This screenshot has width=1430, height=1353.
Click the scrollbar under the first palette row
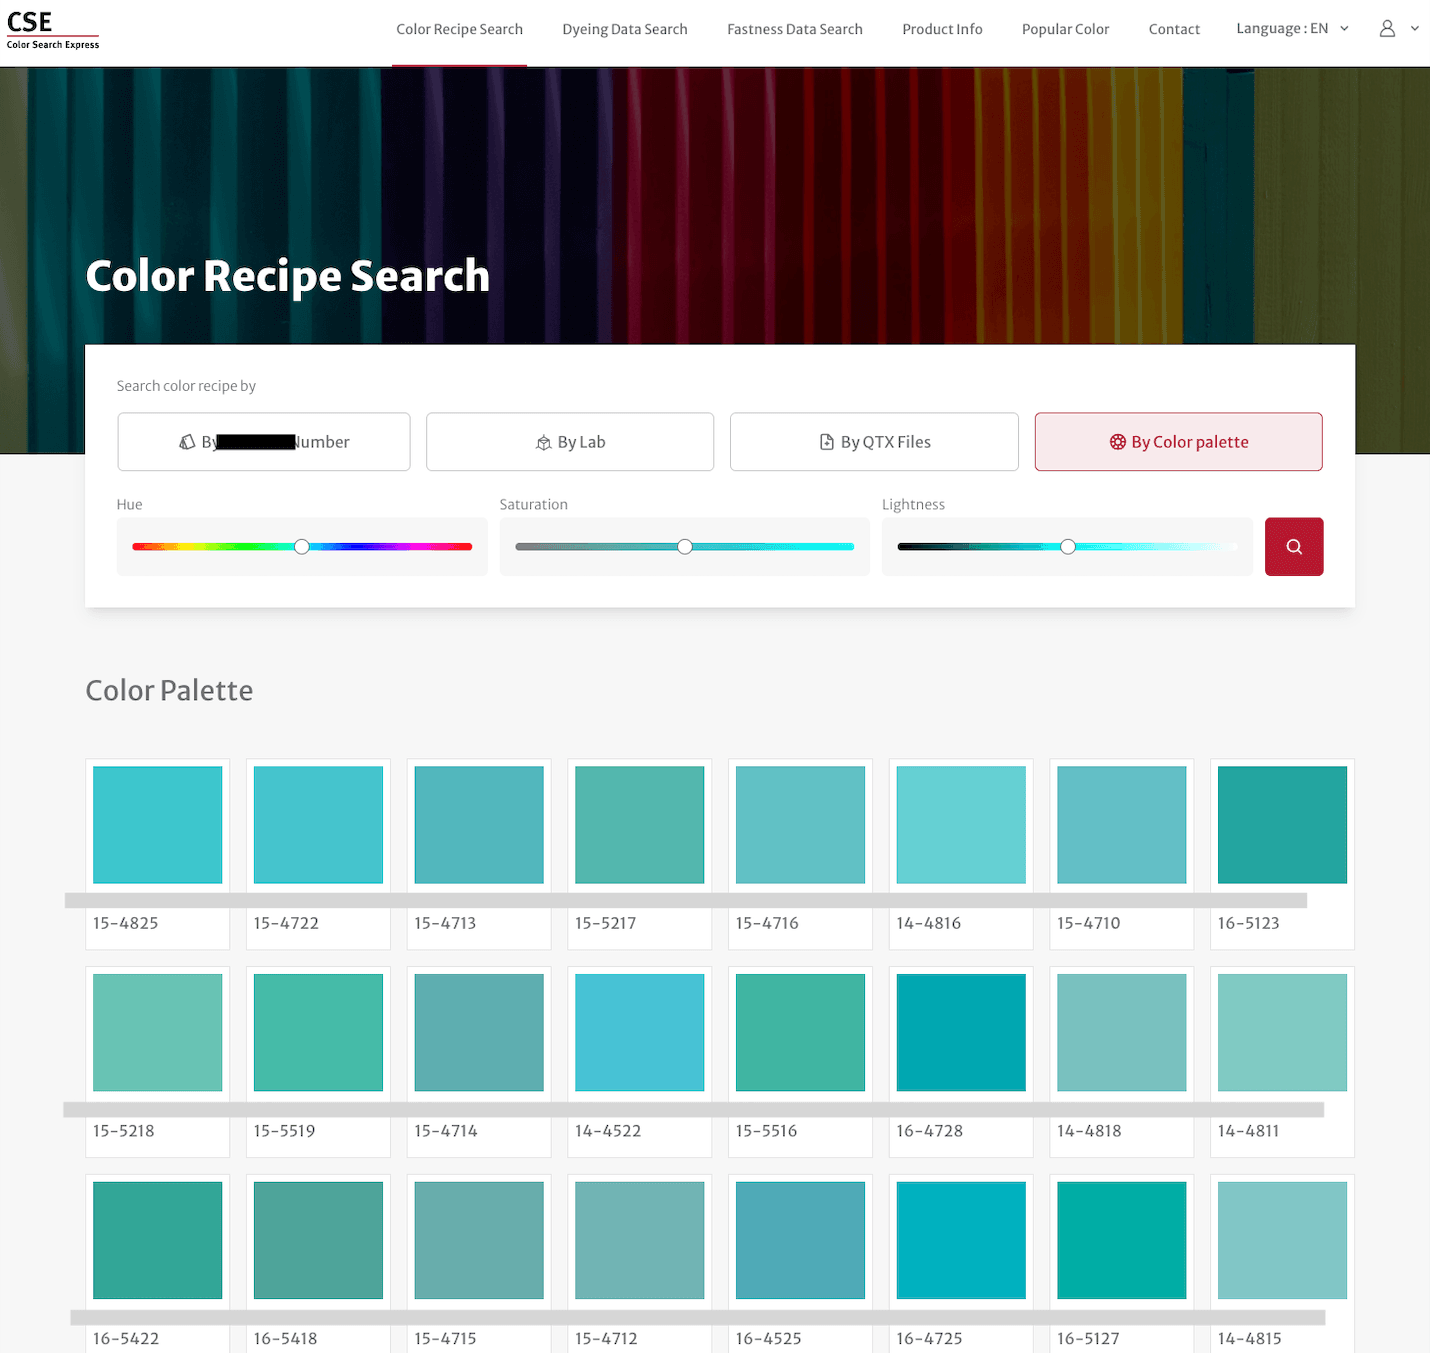[x=686, y=900]
